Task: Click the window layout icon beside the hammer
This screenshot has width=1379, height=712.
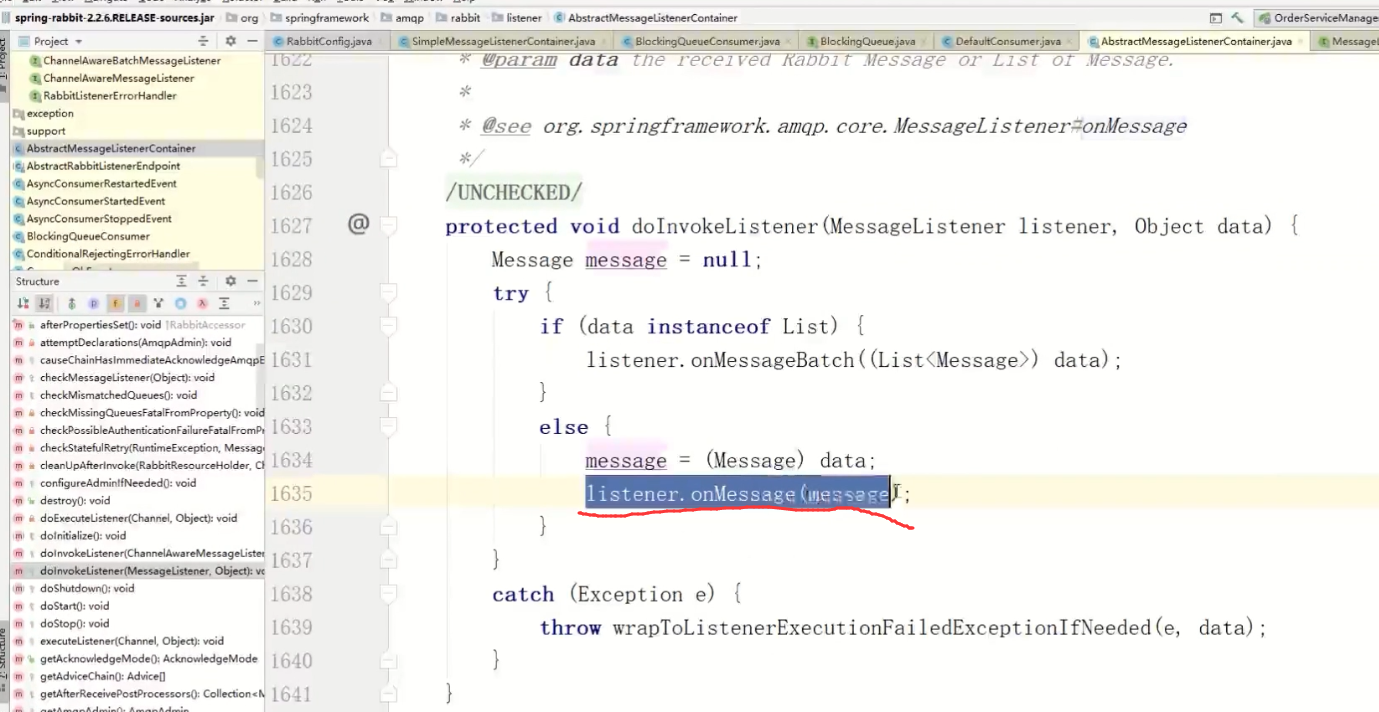Action: (x=1216, y=18)
